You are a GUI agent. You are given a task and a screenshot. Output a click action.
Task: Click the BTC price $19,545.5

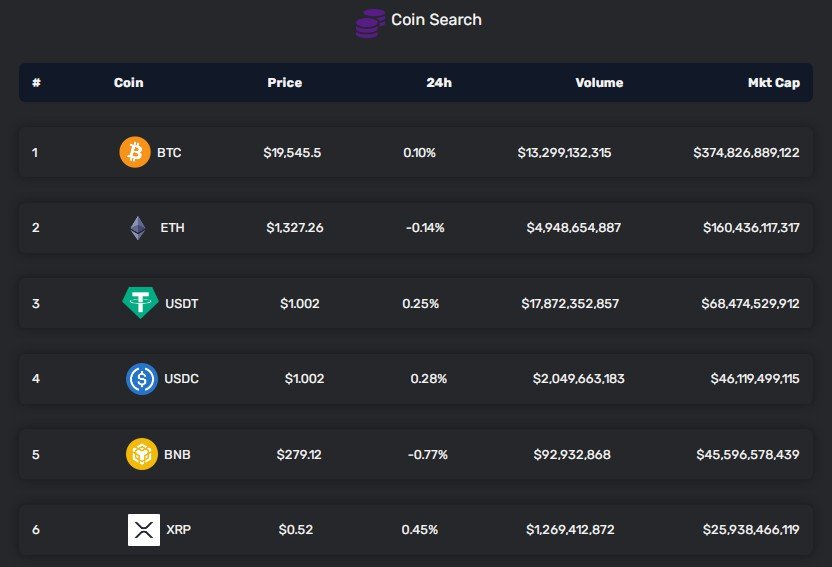(x=292, y=153)
